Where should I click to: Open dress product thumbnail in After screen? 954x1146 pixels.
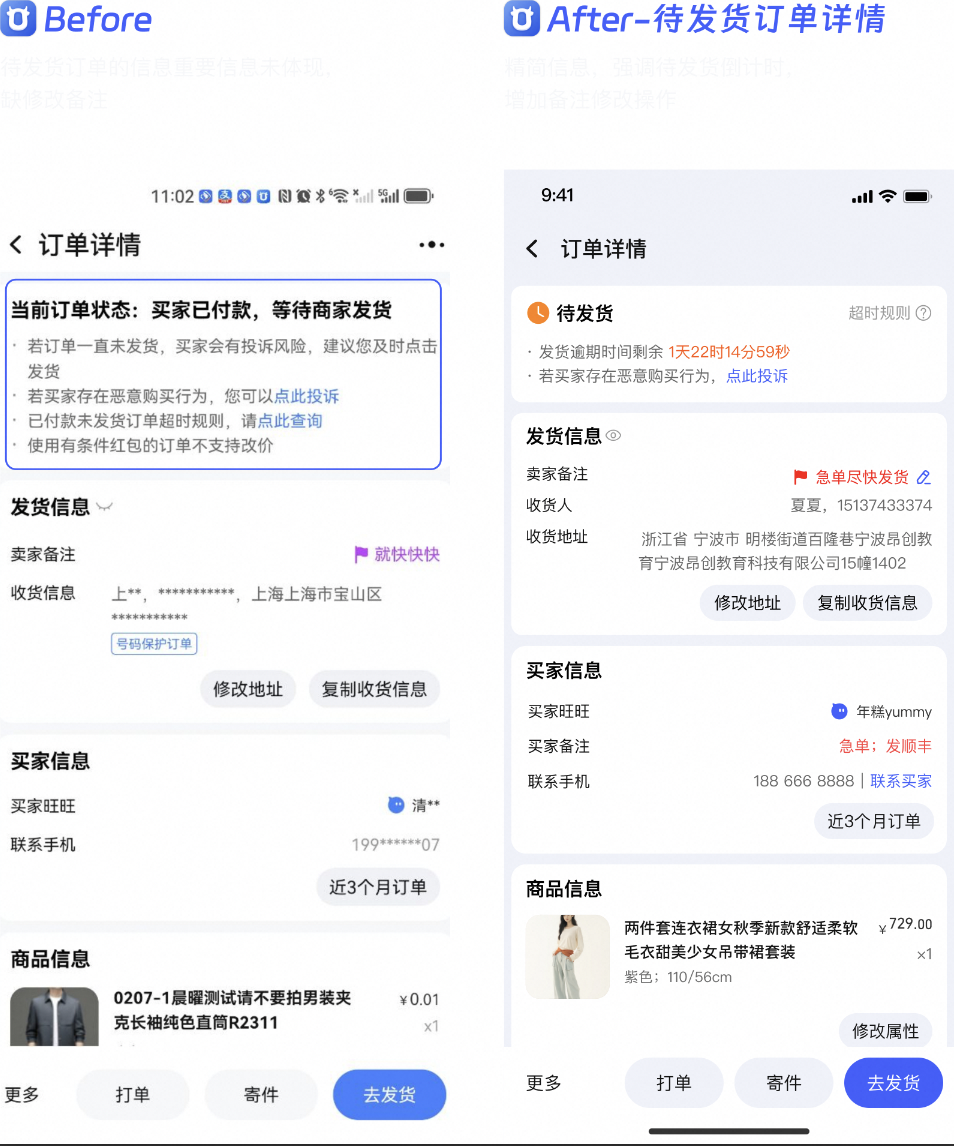567,957
